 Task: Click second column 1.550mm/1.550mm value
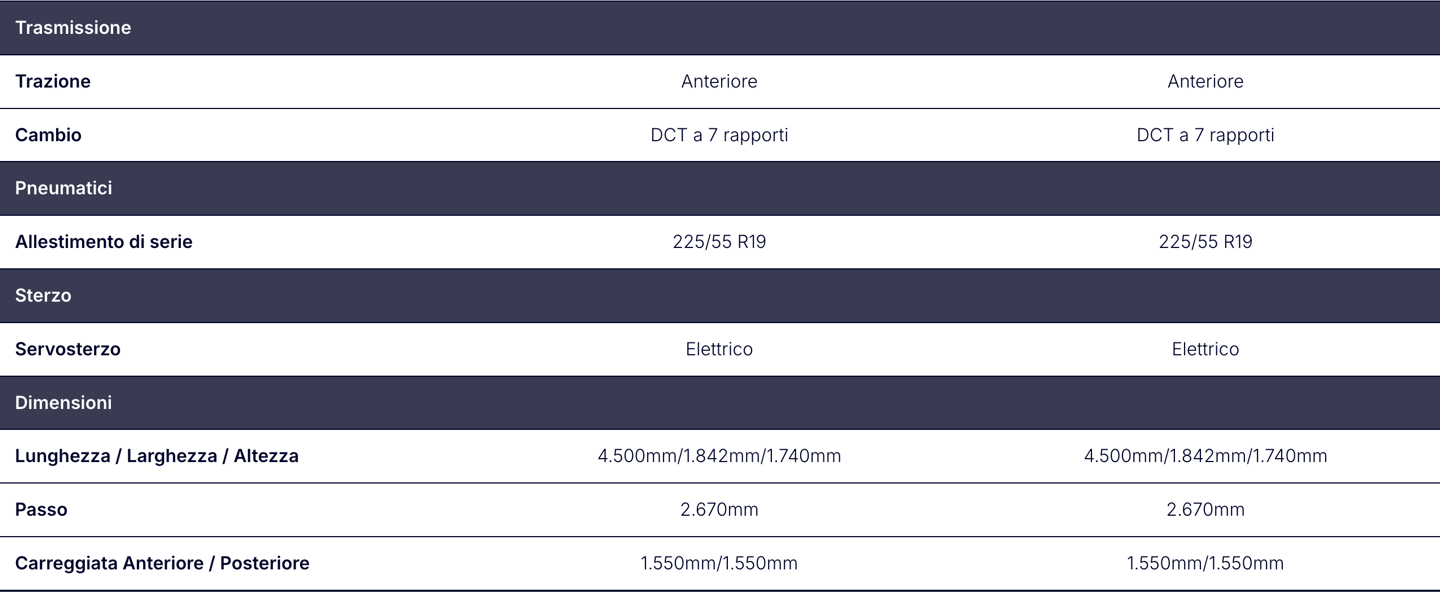1205,563
